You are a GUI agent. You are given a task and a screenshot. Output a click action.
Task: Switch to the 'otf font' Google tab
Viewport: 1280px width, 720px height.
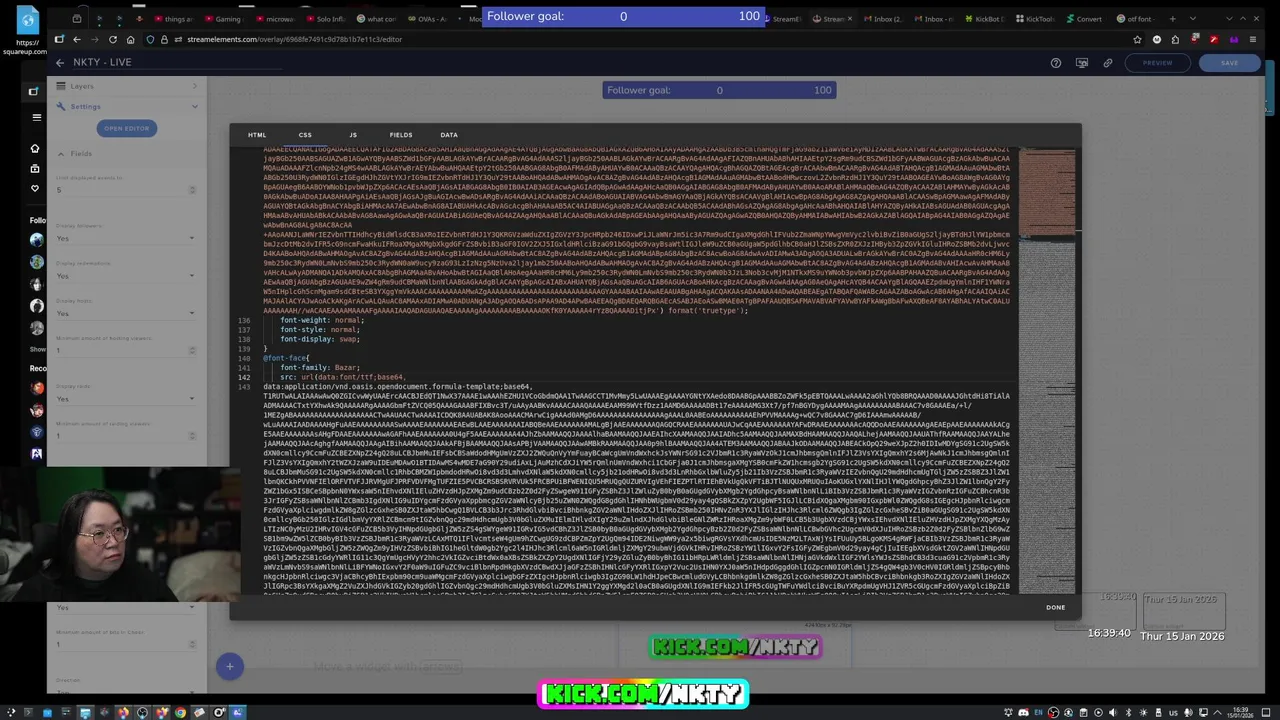[1134, 18]
